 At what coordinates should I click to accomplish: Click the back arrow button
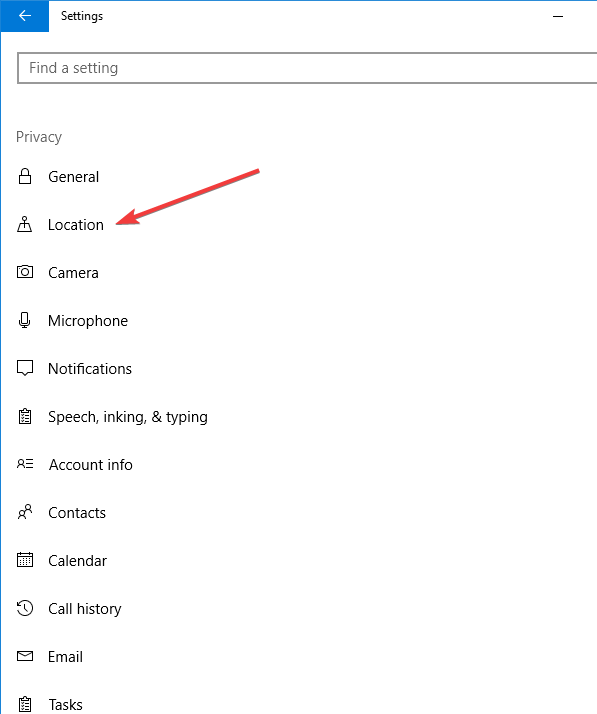coord(25,16)
